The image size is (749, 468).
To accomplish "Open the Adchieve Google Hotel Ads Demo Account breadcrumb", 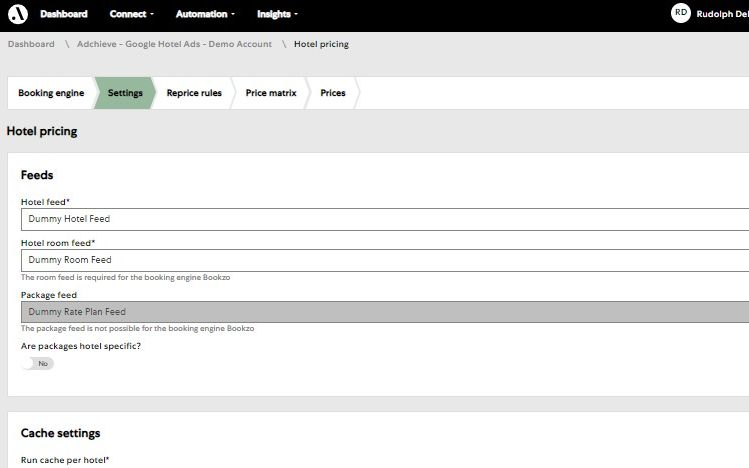I will pos(174,44).
